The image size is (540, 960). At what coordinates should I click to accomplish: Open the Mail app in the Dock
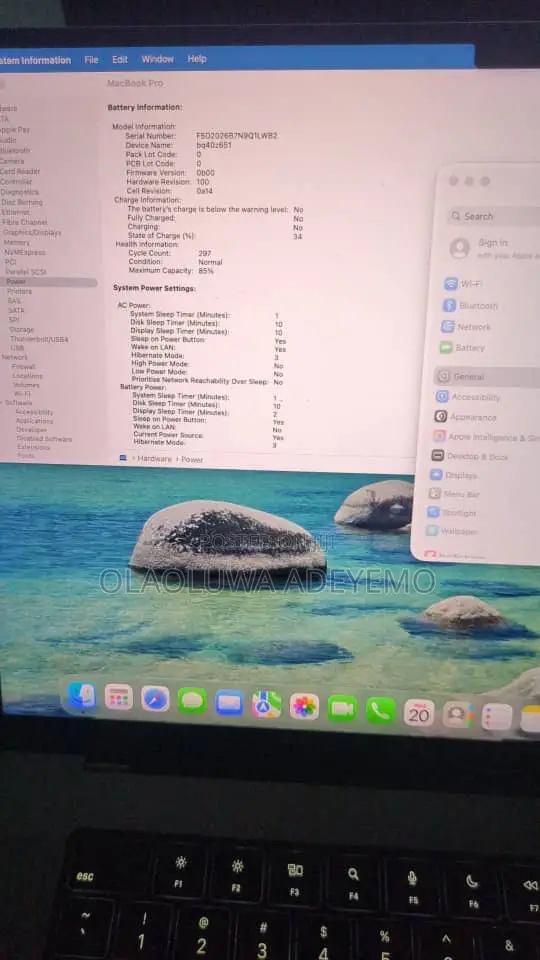(x=230, y=702)
